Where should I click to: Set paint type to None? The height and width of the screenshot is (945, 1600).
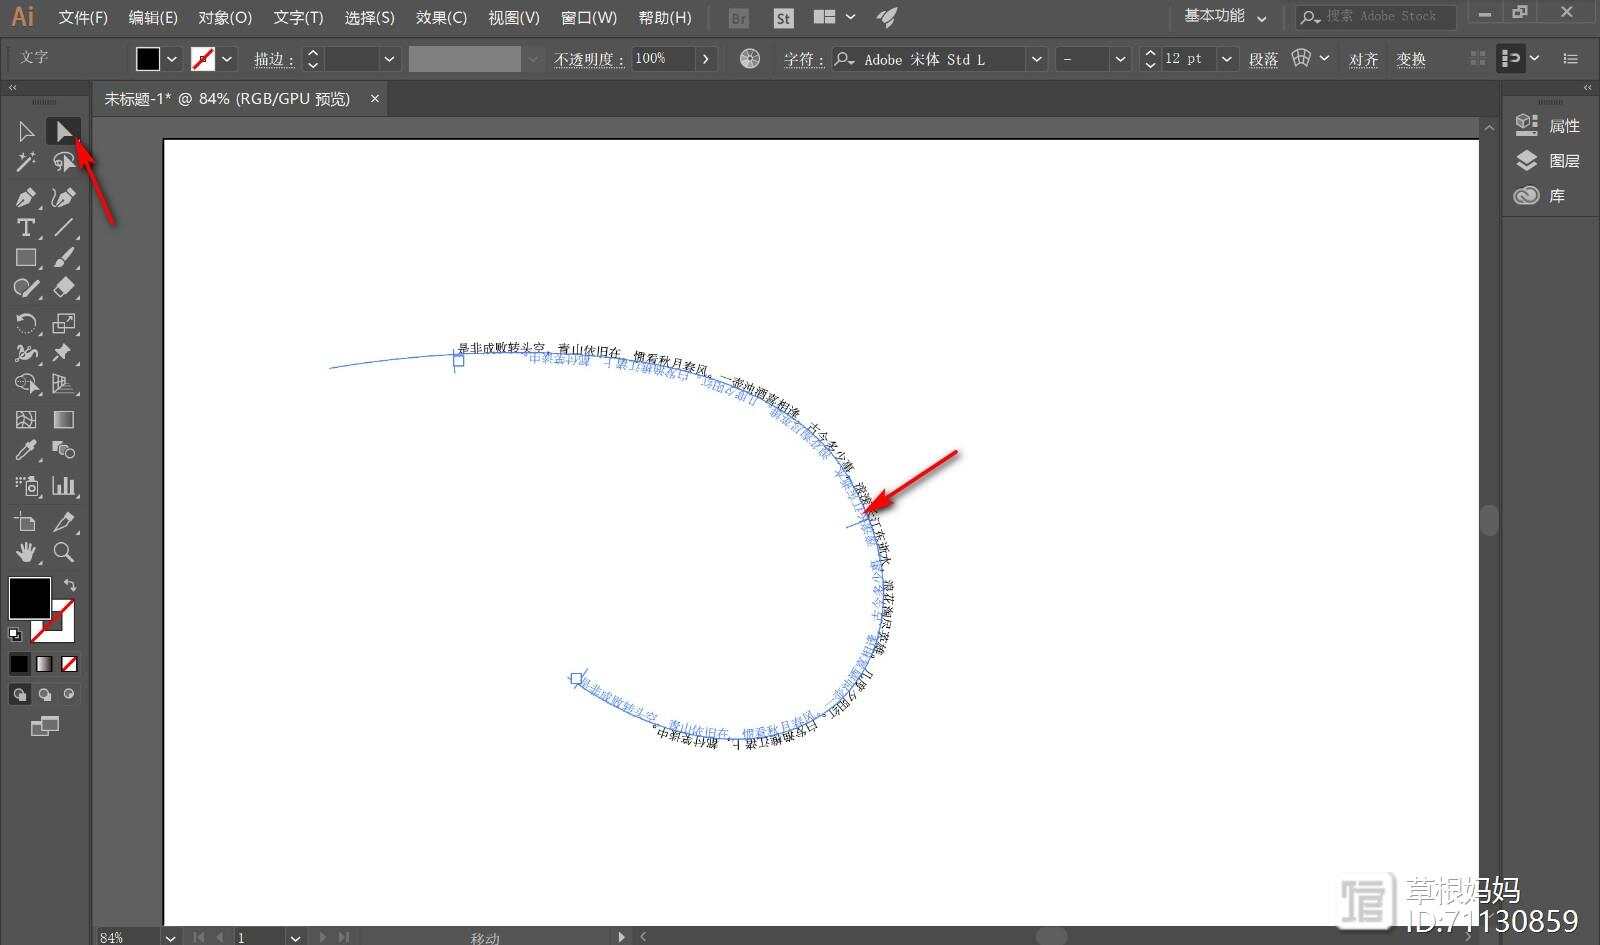[x=69, y=664]
